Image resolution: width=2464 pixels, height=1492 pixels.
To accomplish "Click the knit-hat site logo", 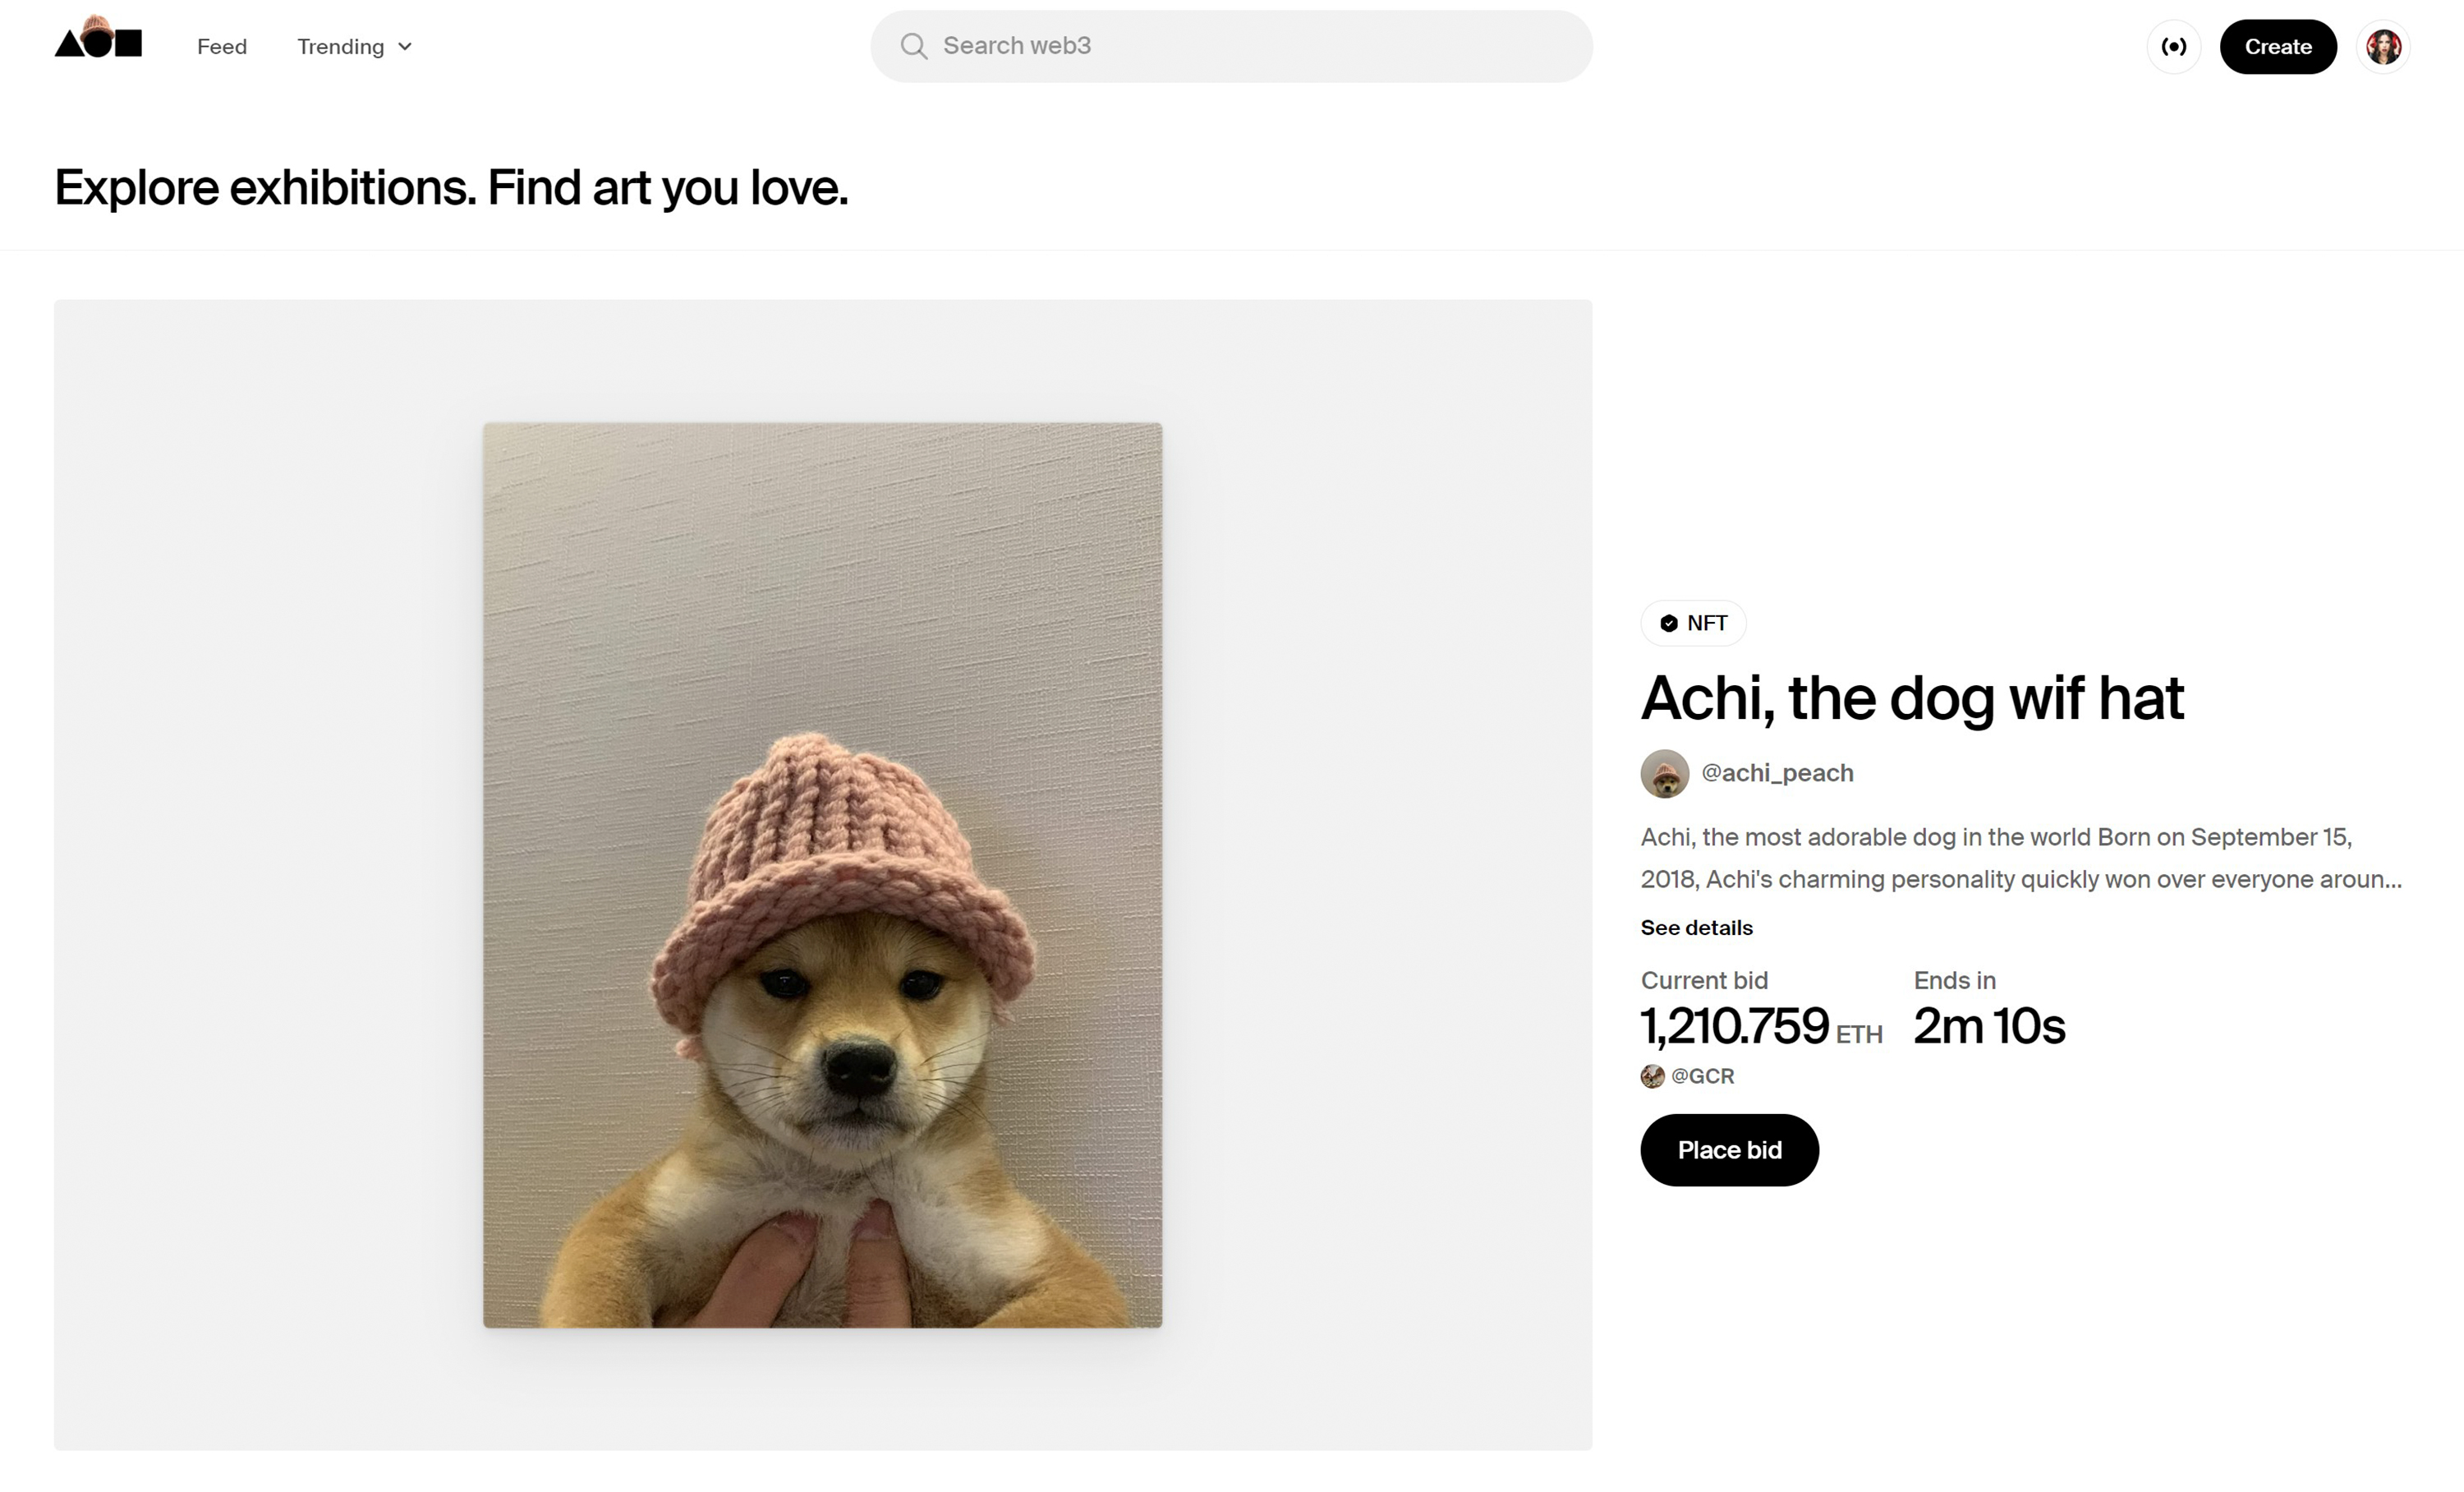I will tap(98, 45).
